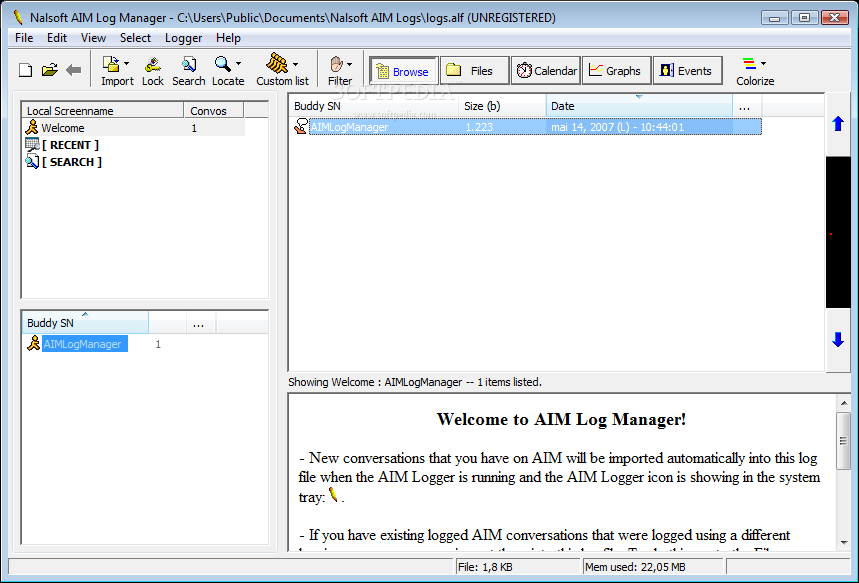Screen dimensions: 859x583
Task: Click the Welcome to AIM Log Manager heading
Action: tap(561, 419)
